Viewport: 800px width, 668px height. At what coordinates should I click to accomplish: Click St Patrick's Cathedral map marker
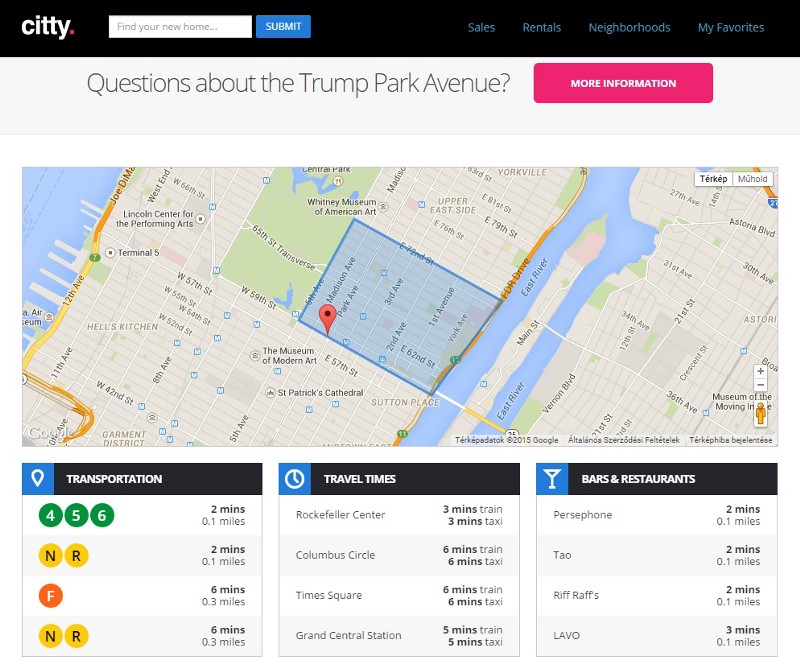click(x=270, y=393)
